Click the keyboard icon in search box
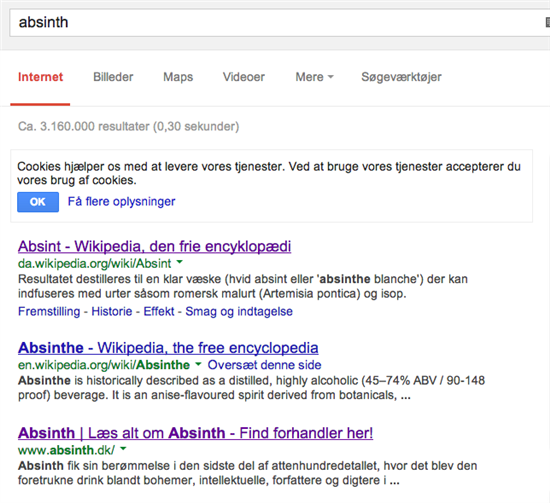The image size is (550, 503). [548, 22]
